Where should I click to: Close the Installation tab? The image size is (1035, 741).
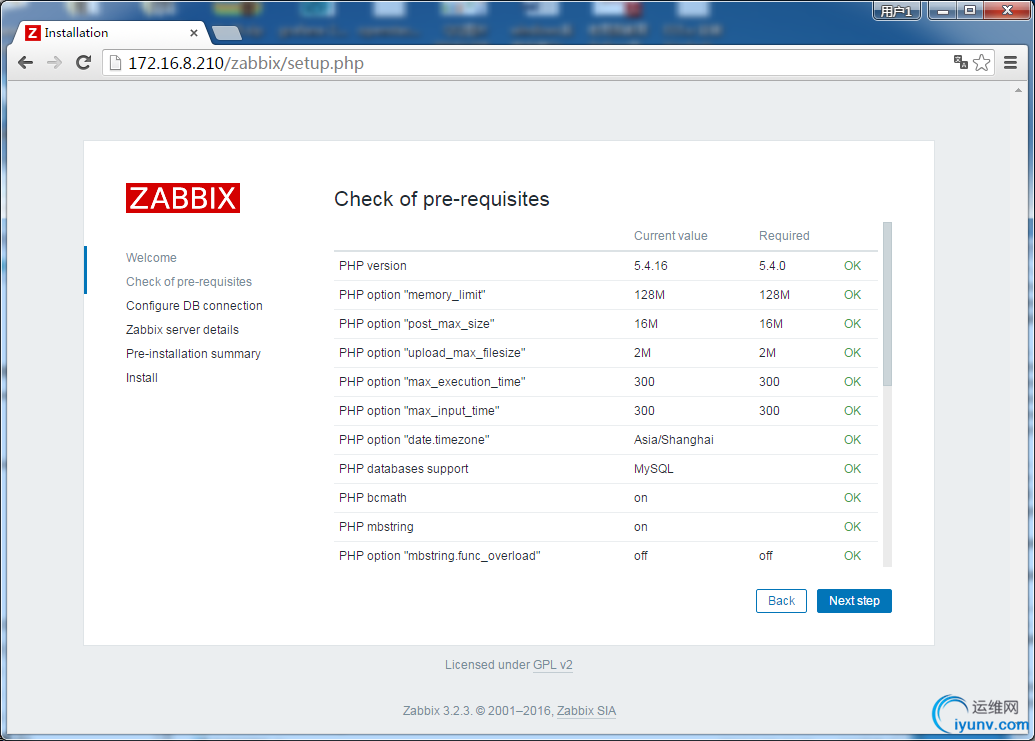pyautogui.click(x=193, y=33)
